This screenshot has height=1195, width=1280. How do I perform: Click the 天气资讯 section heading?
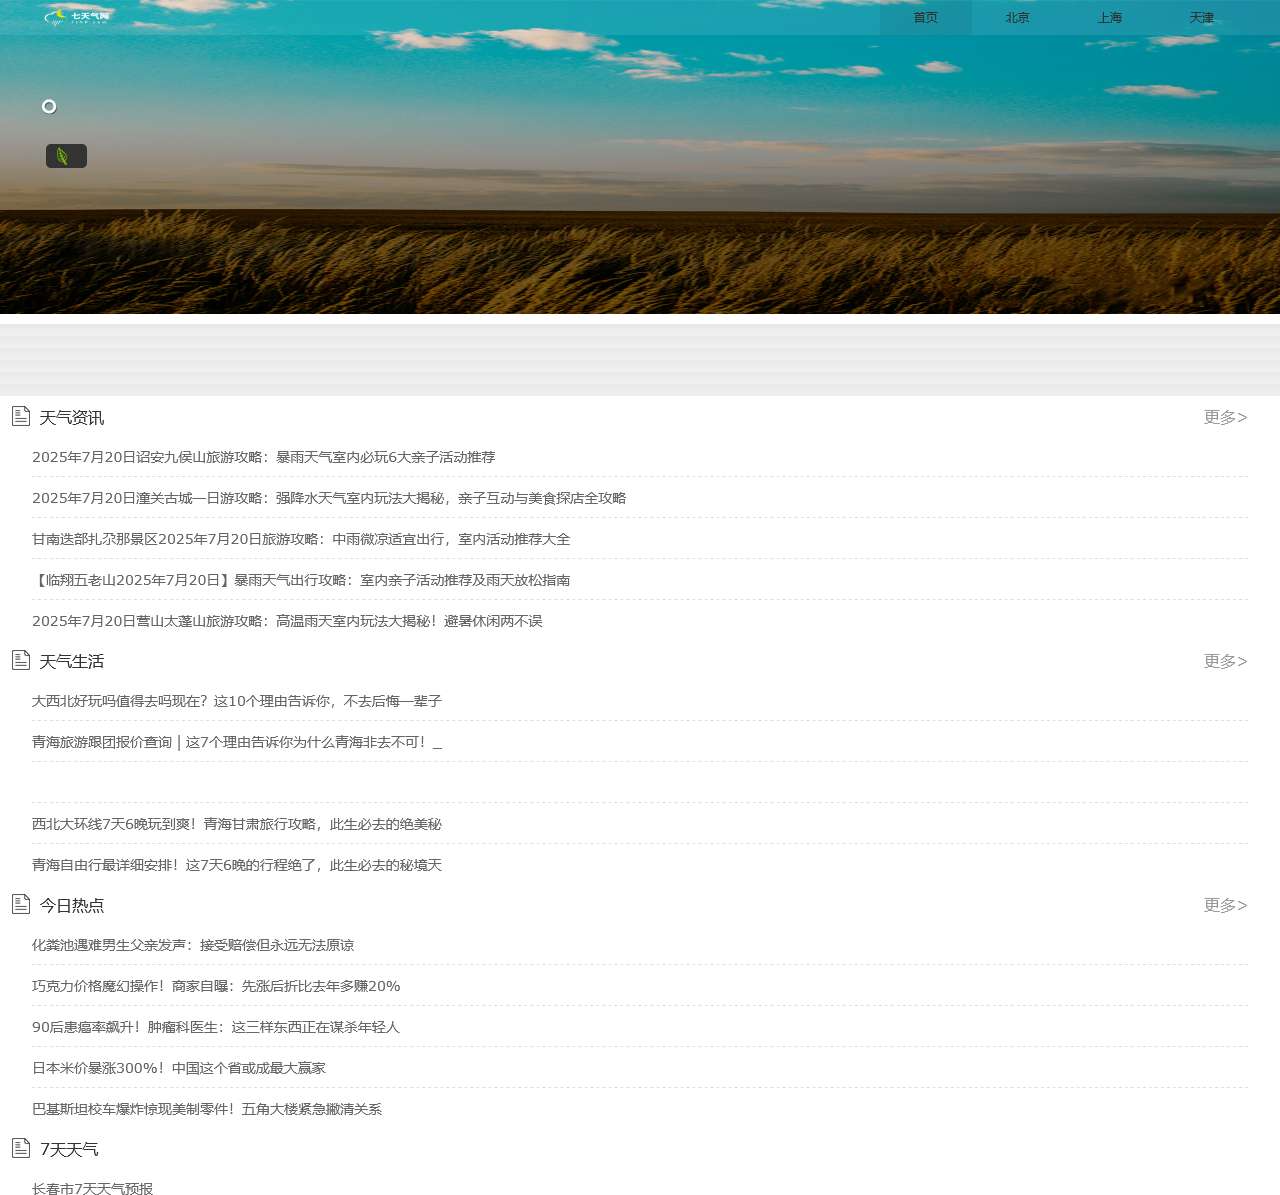click(x=72, y=418)
